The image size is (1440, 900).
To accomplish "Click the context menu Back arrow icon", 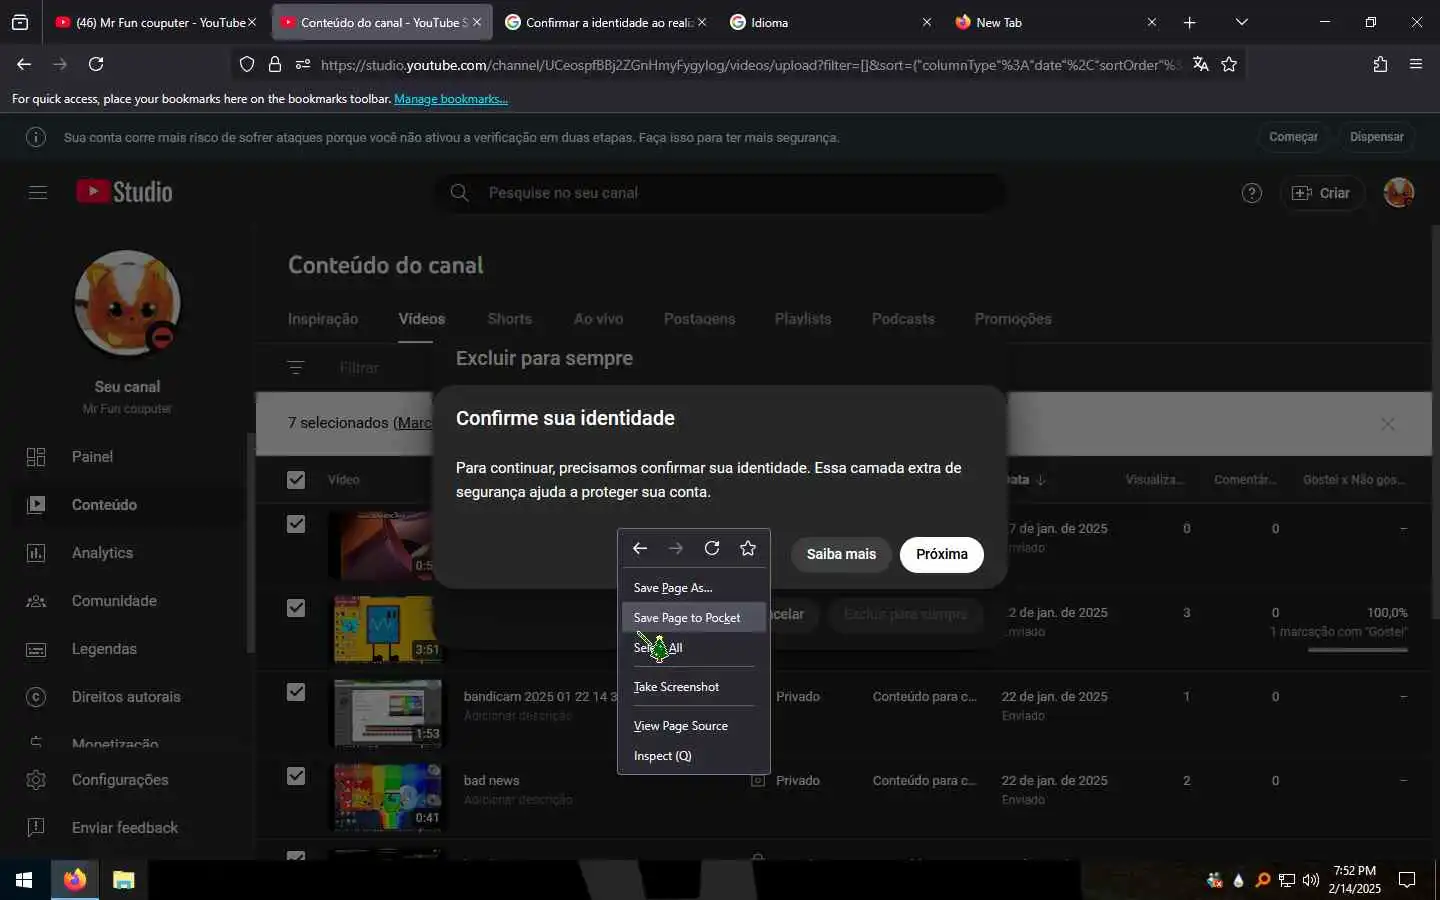I will pos(640,548).
